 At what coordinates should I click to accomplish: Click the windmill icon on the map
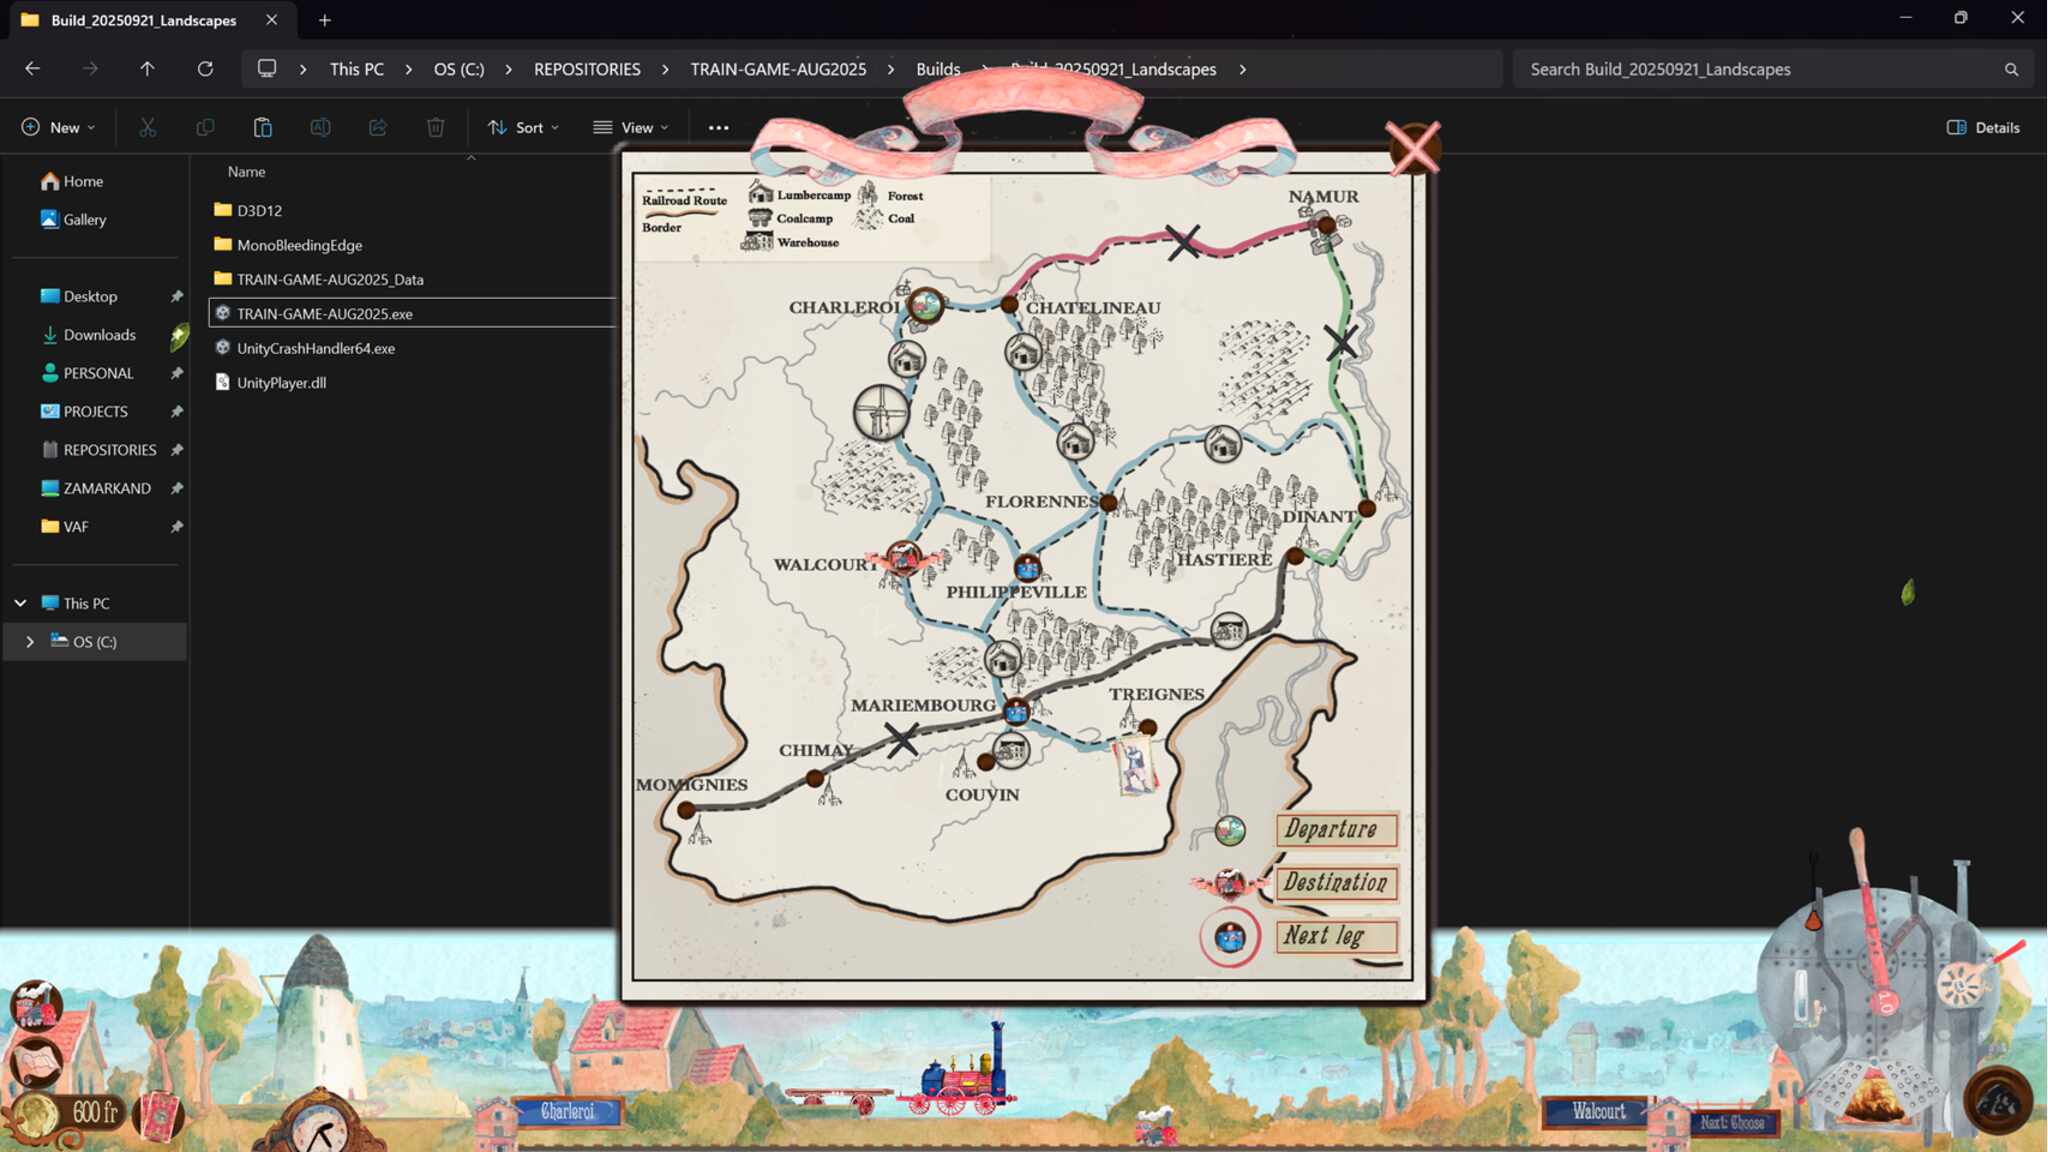(881, 412)
